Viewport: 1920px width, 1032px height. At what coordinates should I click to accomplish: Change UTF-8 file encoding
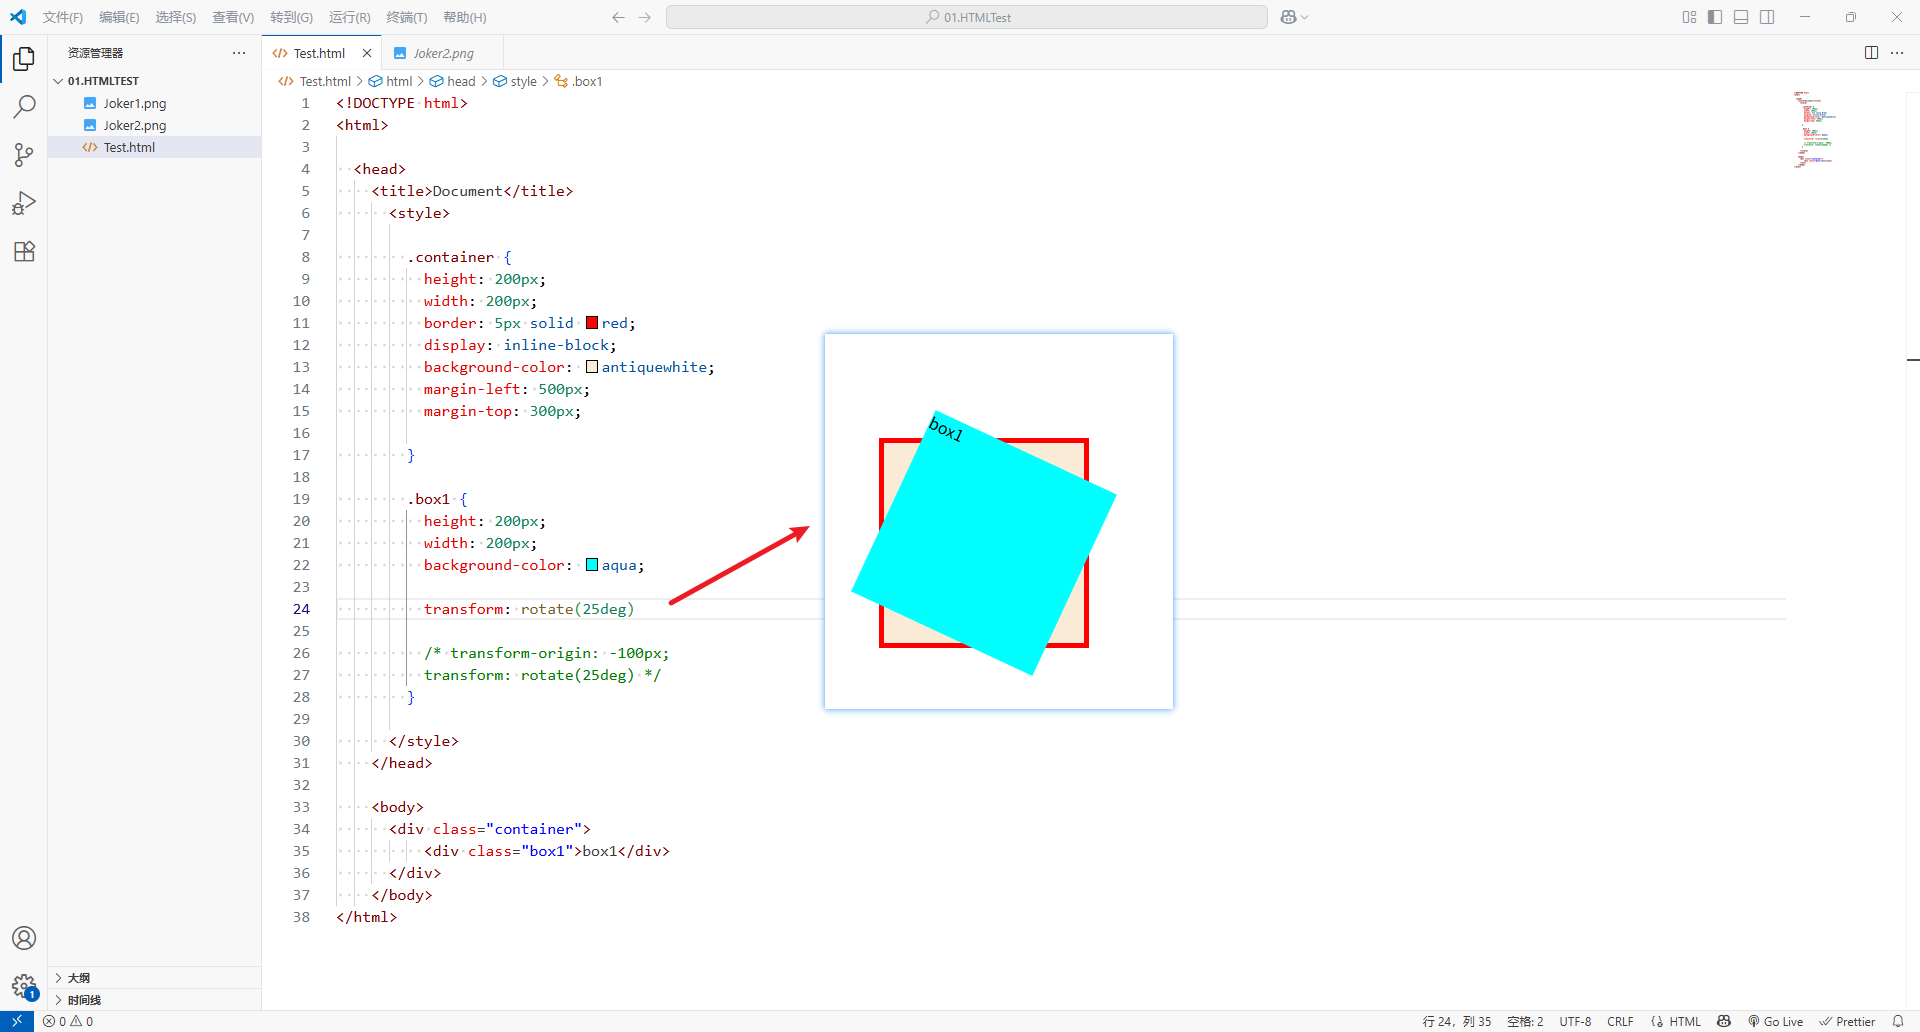click(1575, 1021)
